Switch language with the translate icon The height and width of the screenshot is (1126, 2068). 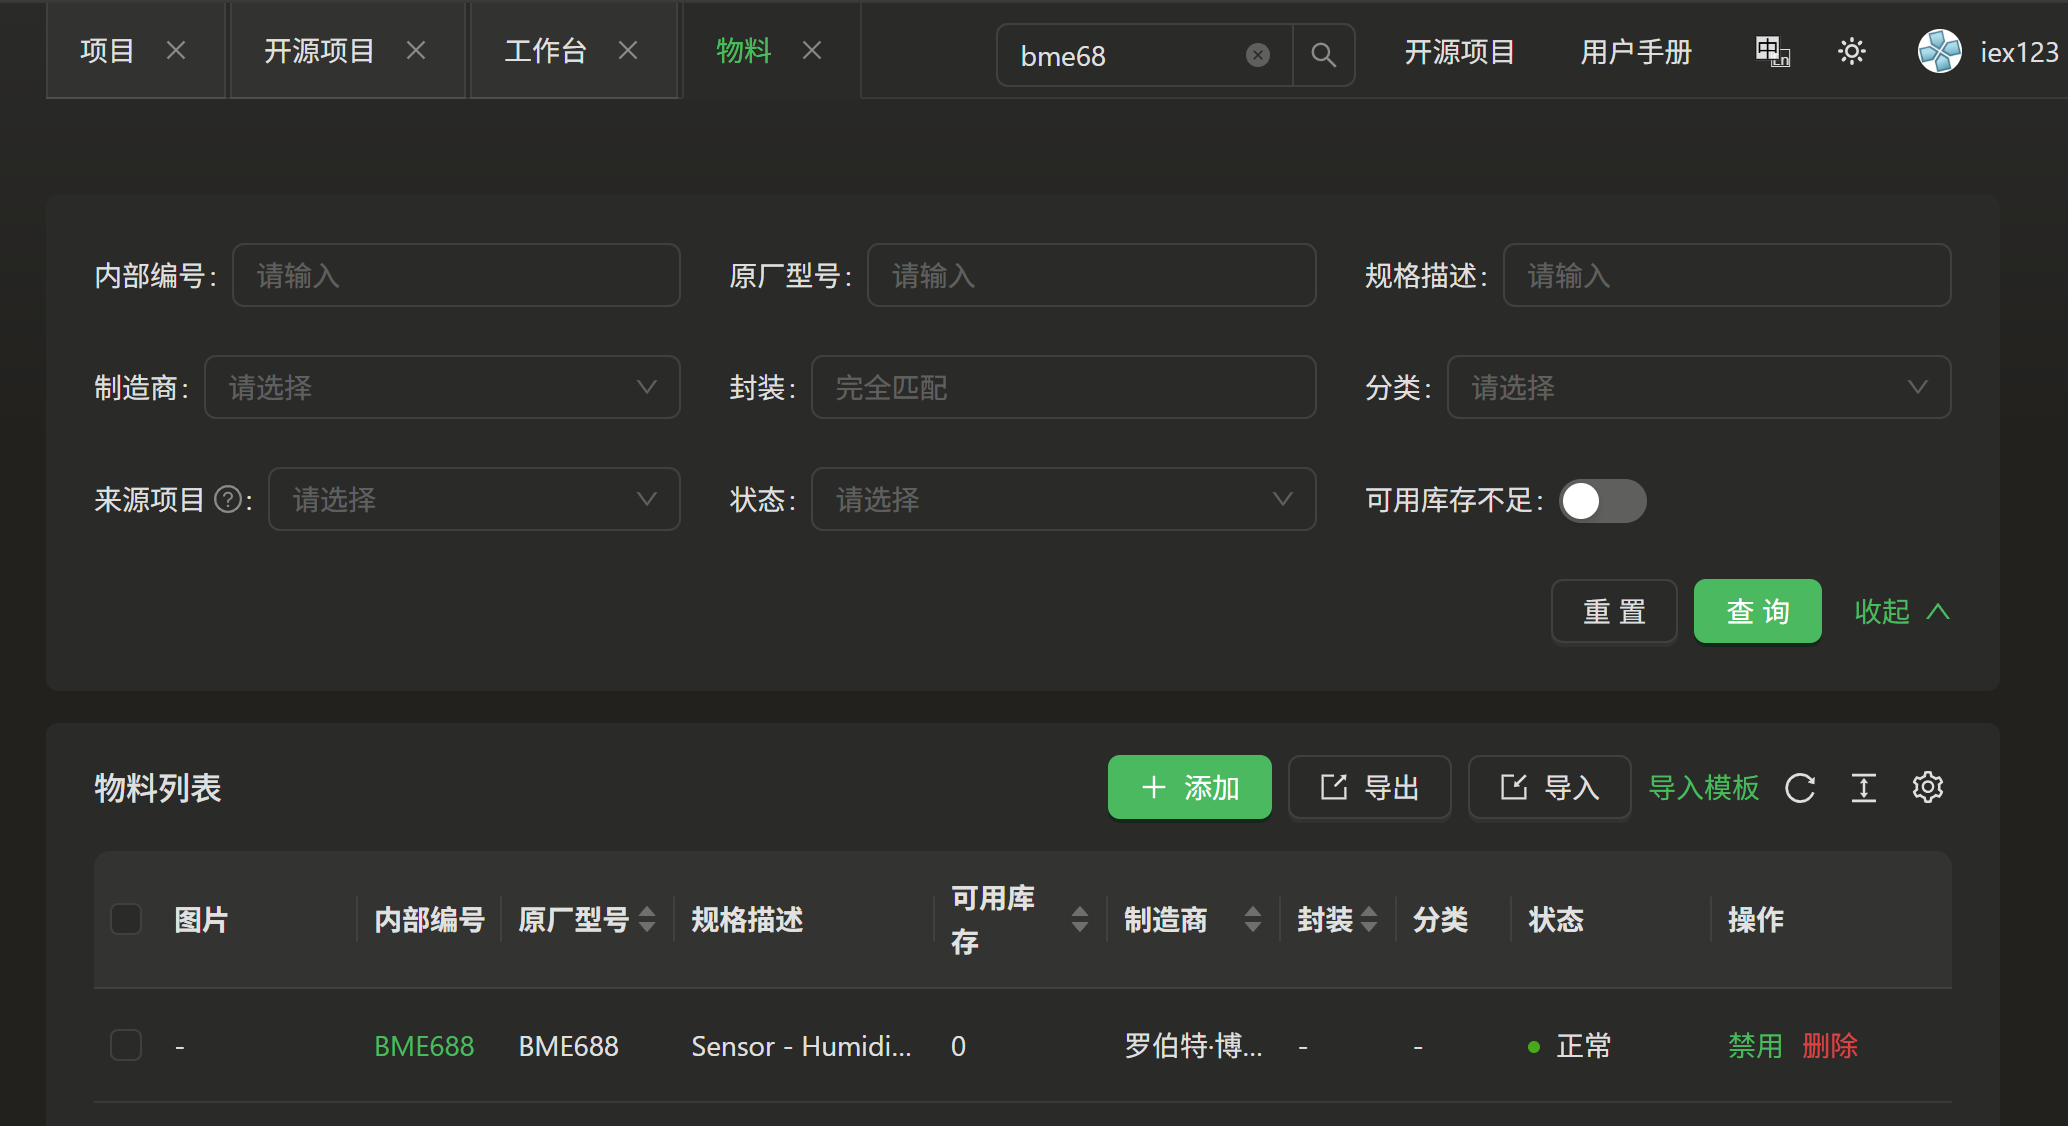tap(1772, 51)
